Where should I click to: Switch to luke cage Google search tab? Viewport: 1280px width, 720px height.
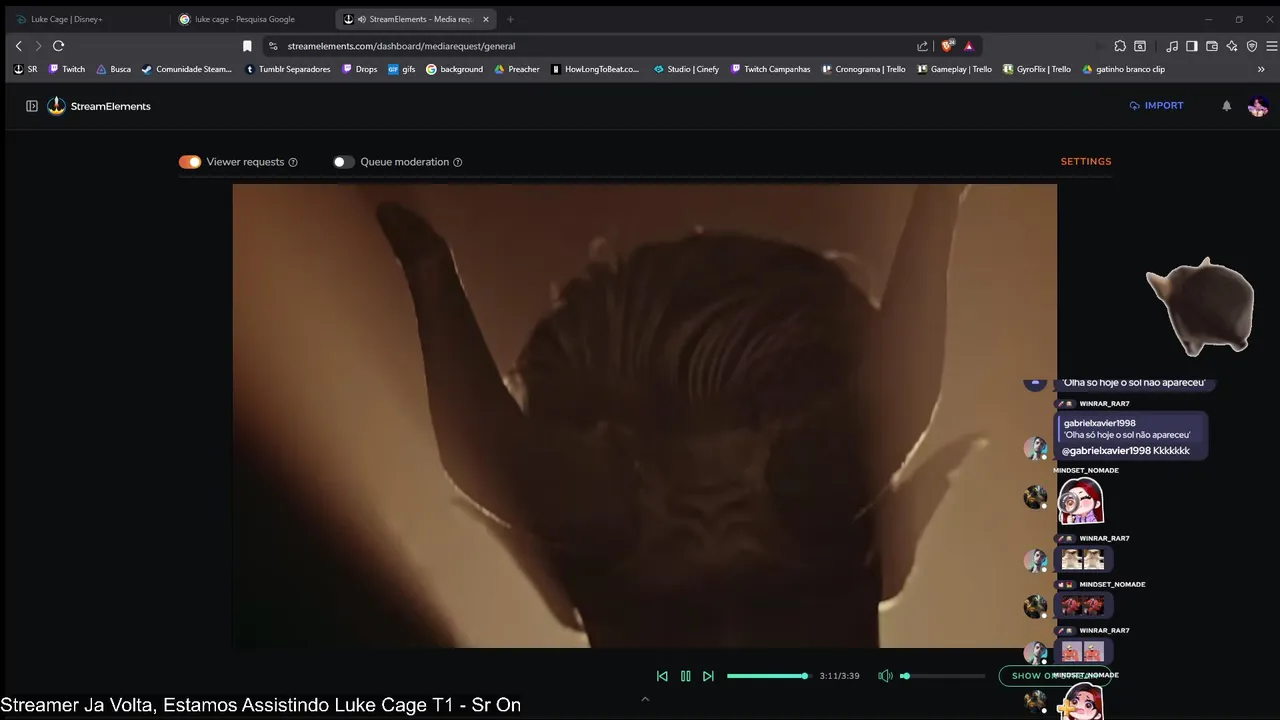[250, 19]
